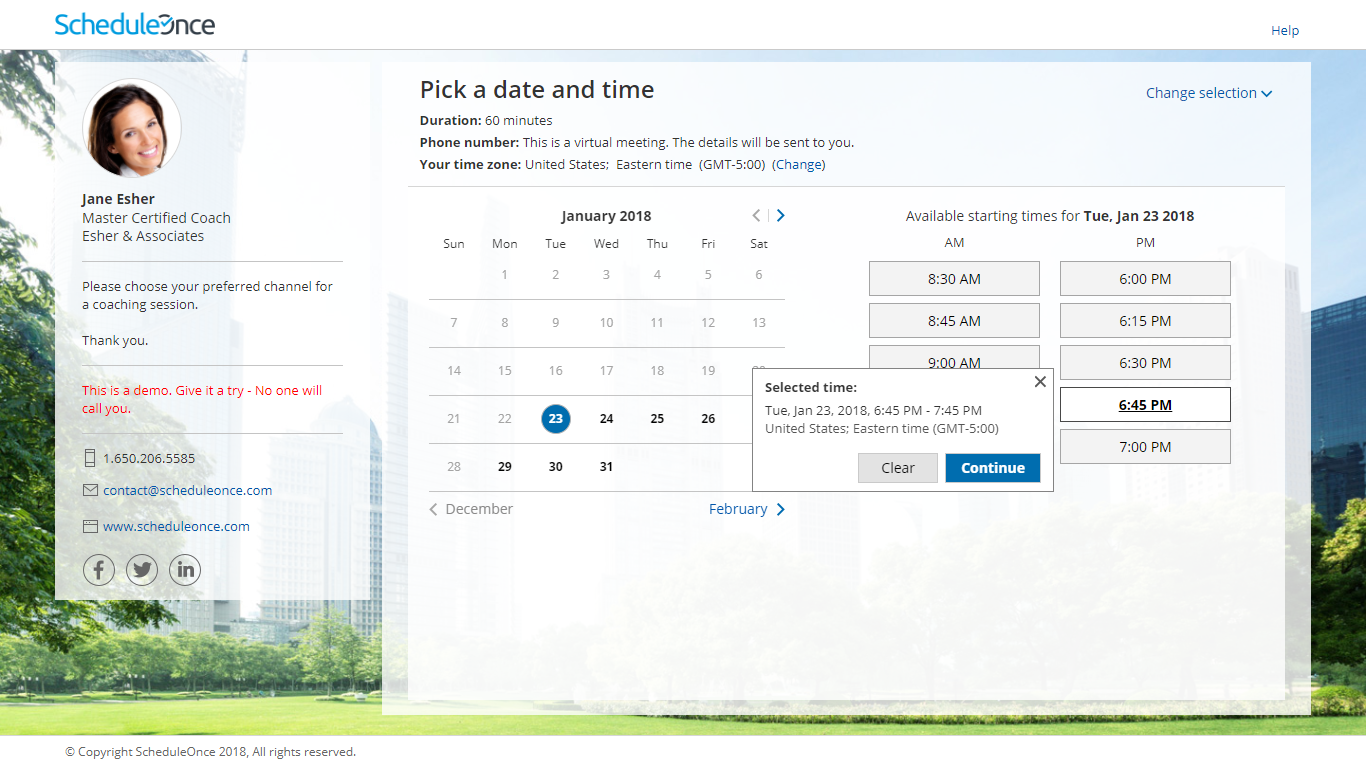1366x768 pixels.
Task: Click the envelope icon next to the email
Action: 89,490
